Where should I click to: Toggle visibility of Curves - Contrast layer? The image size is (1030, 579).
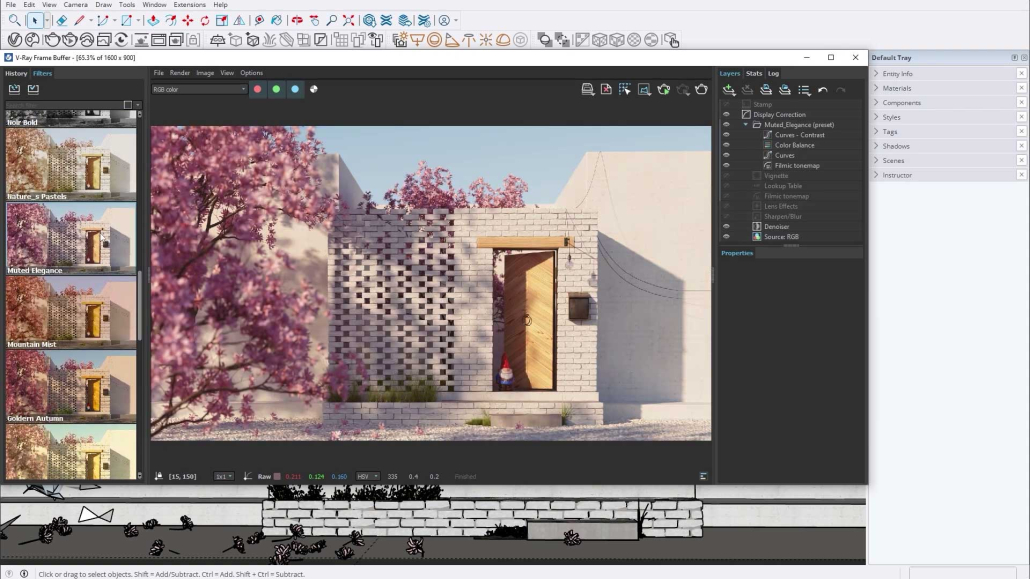pos(726,135)
